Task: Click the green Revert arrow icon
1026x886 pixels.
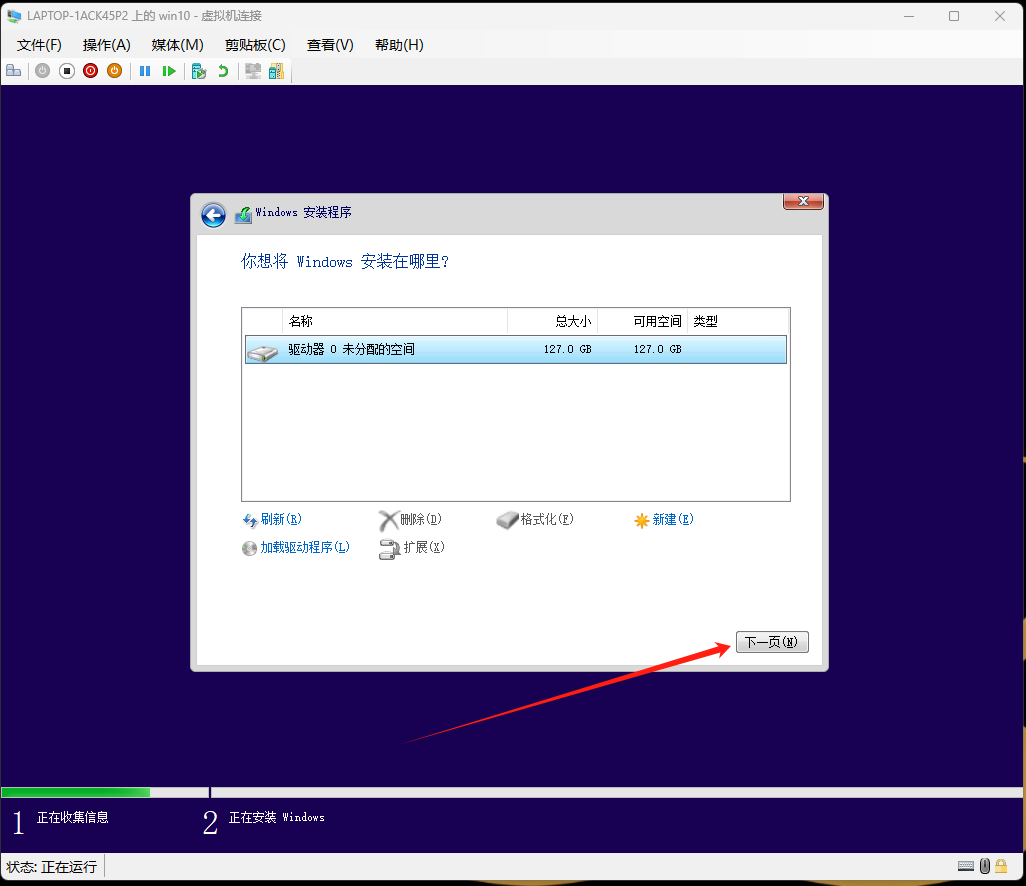Action: (223, 71)
